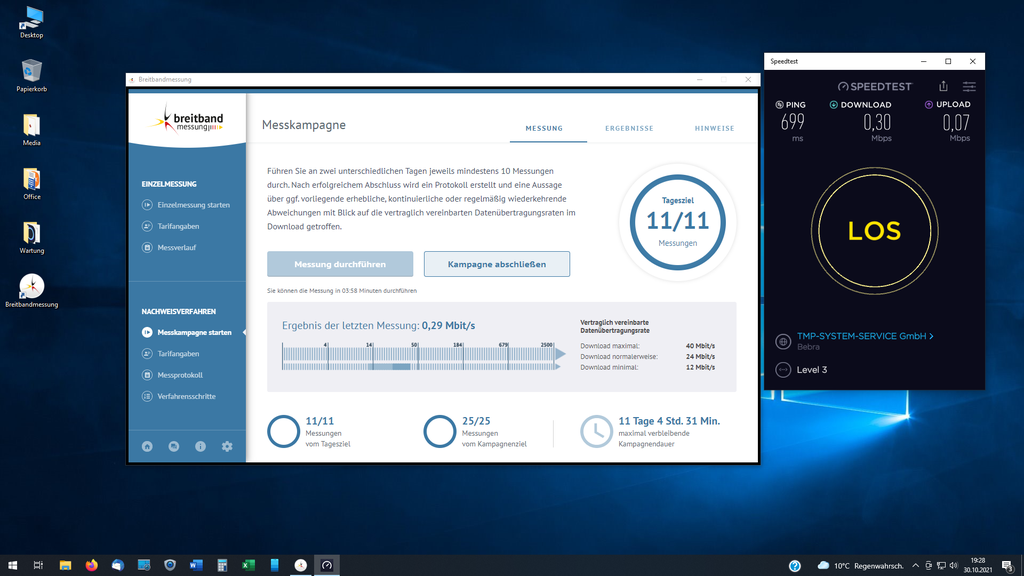1024x576 pixels.
Task: Switch to the ERGEBNISSE tab
Action: [629, 128]
